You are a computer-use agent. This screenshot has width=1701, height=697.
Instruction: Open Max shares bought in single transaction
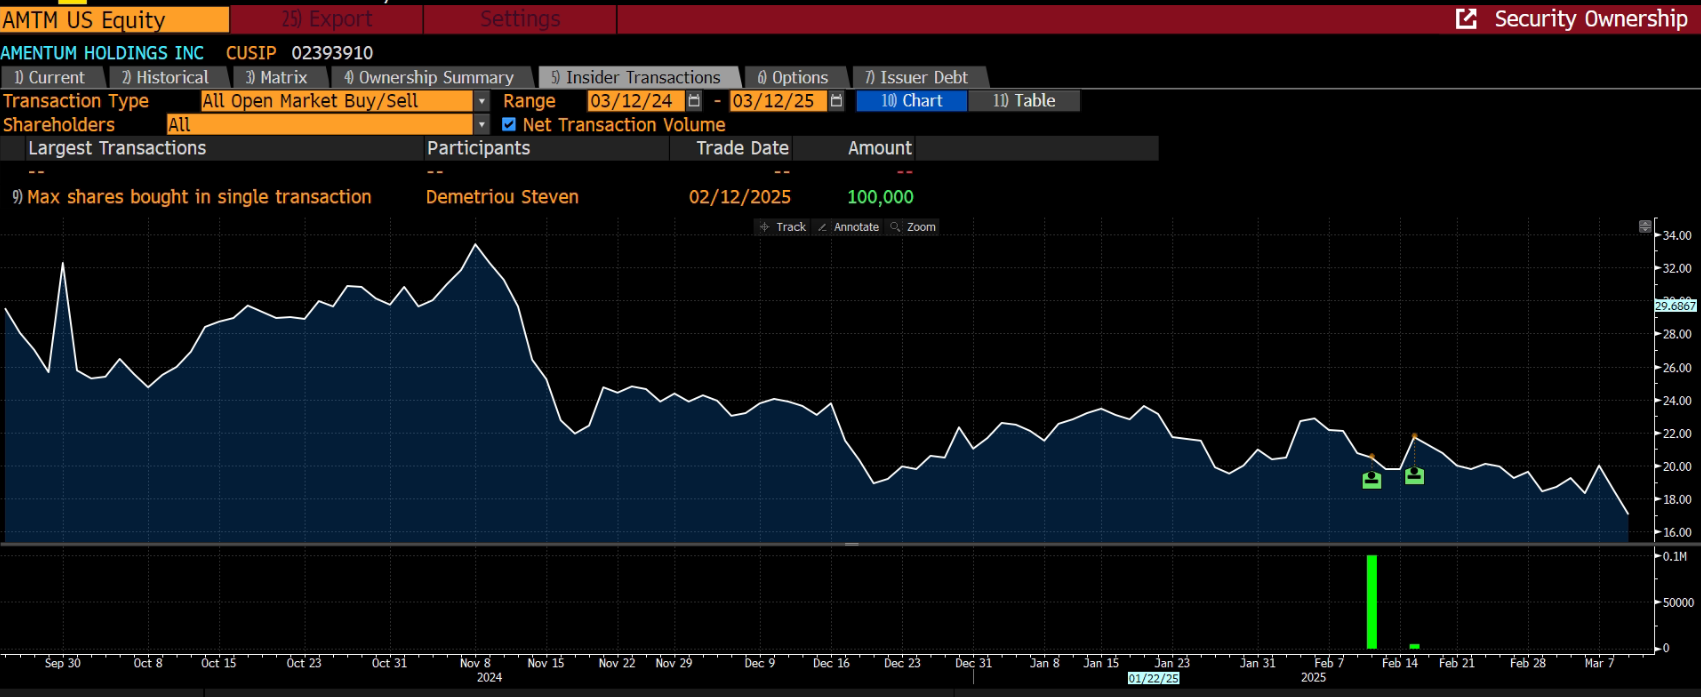pos(199,197)
